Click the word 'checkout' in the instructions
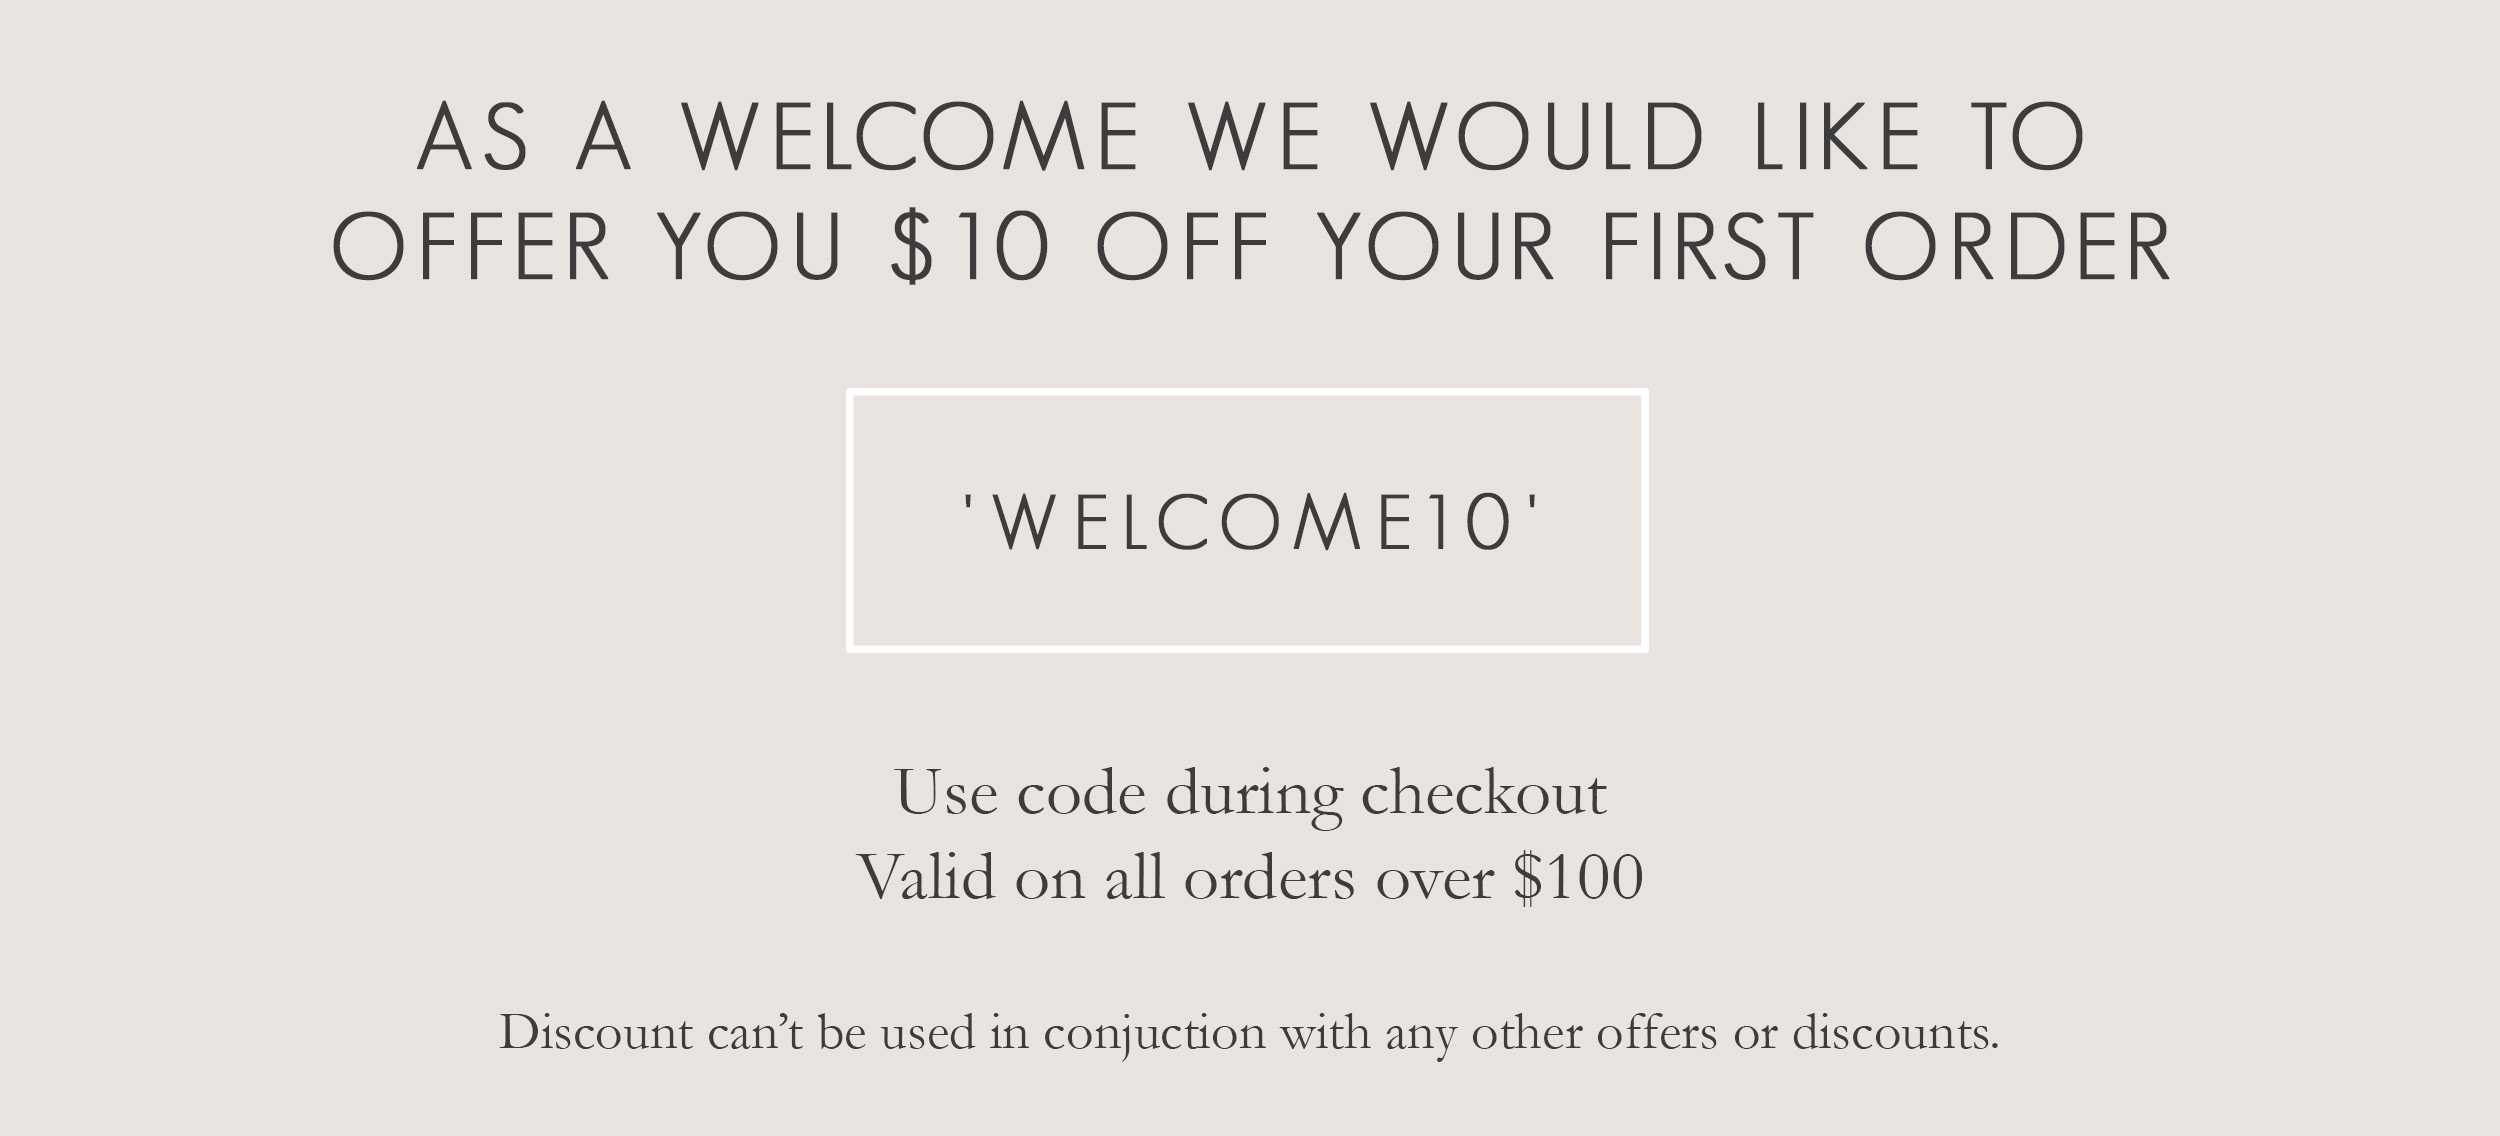 (x=1484, y=794)
